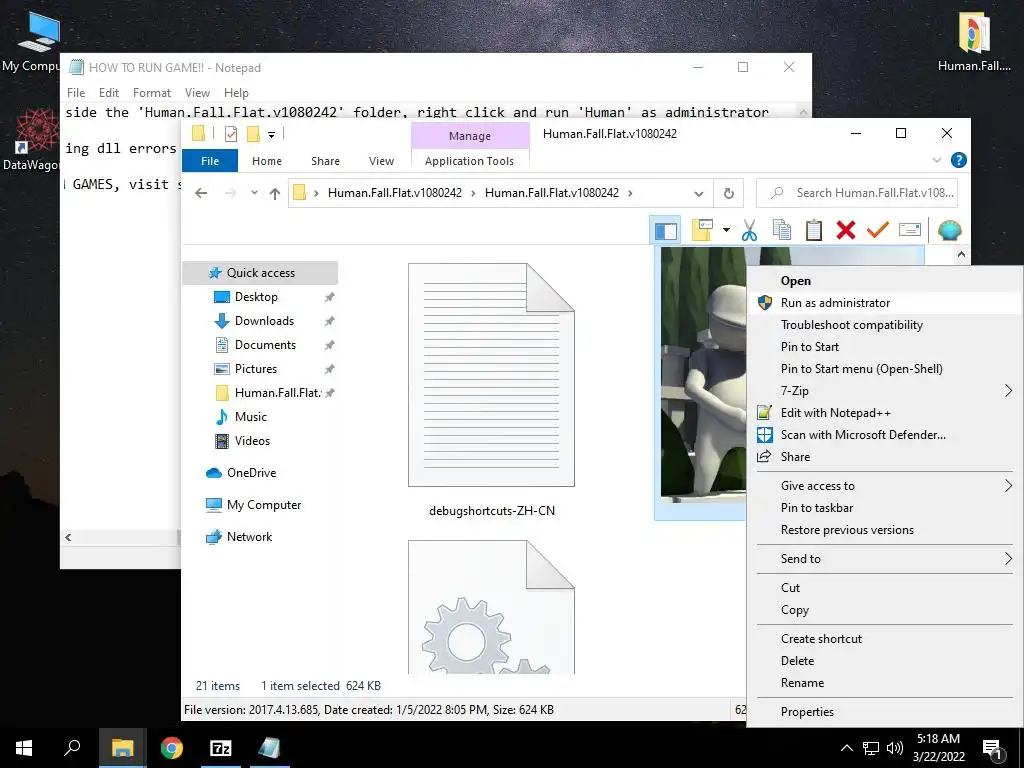Open the Application Tools ribbon tab

pos(469,161)
